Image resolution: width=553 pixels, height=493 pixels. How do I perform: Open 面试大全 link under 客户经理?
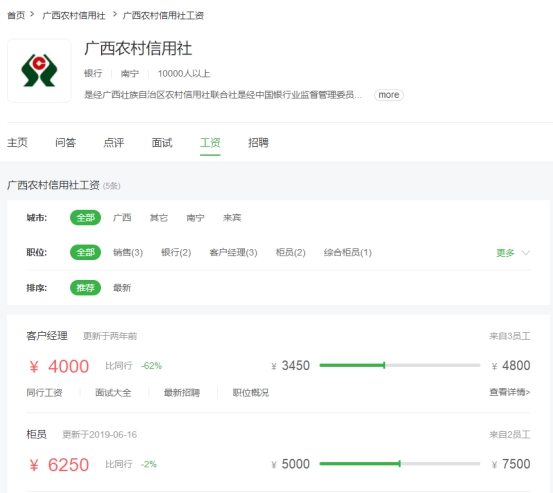[x=113, y=392]
